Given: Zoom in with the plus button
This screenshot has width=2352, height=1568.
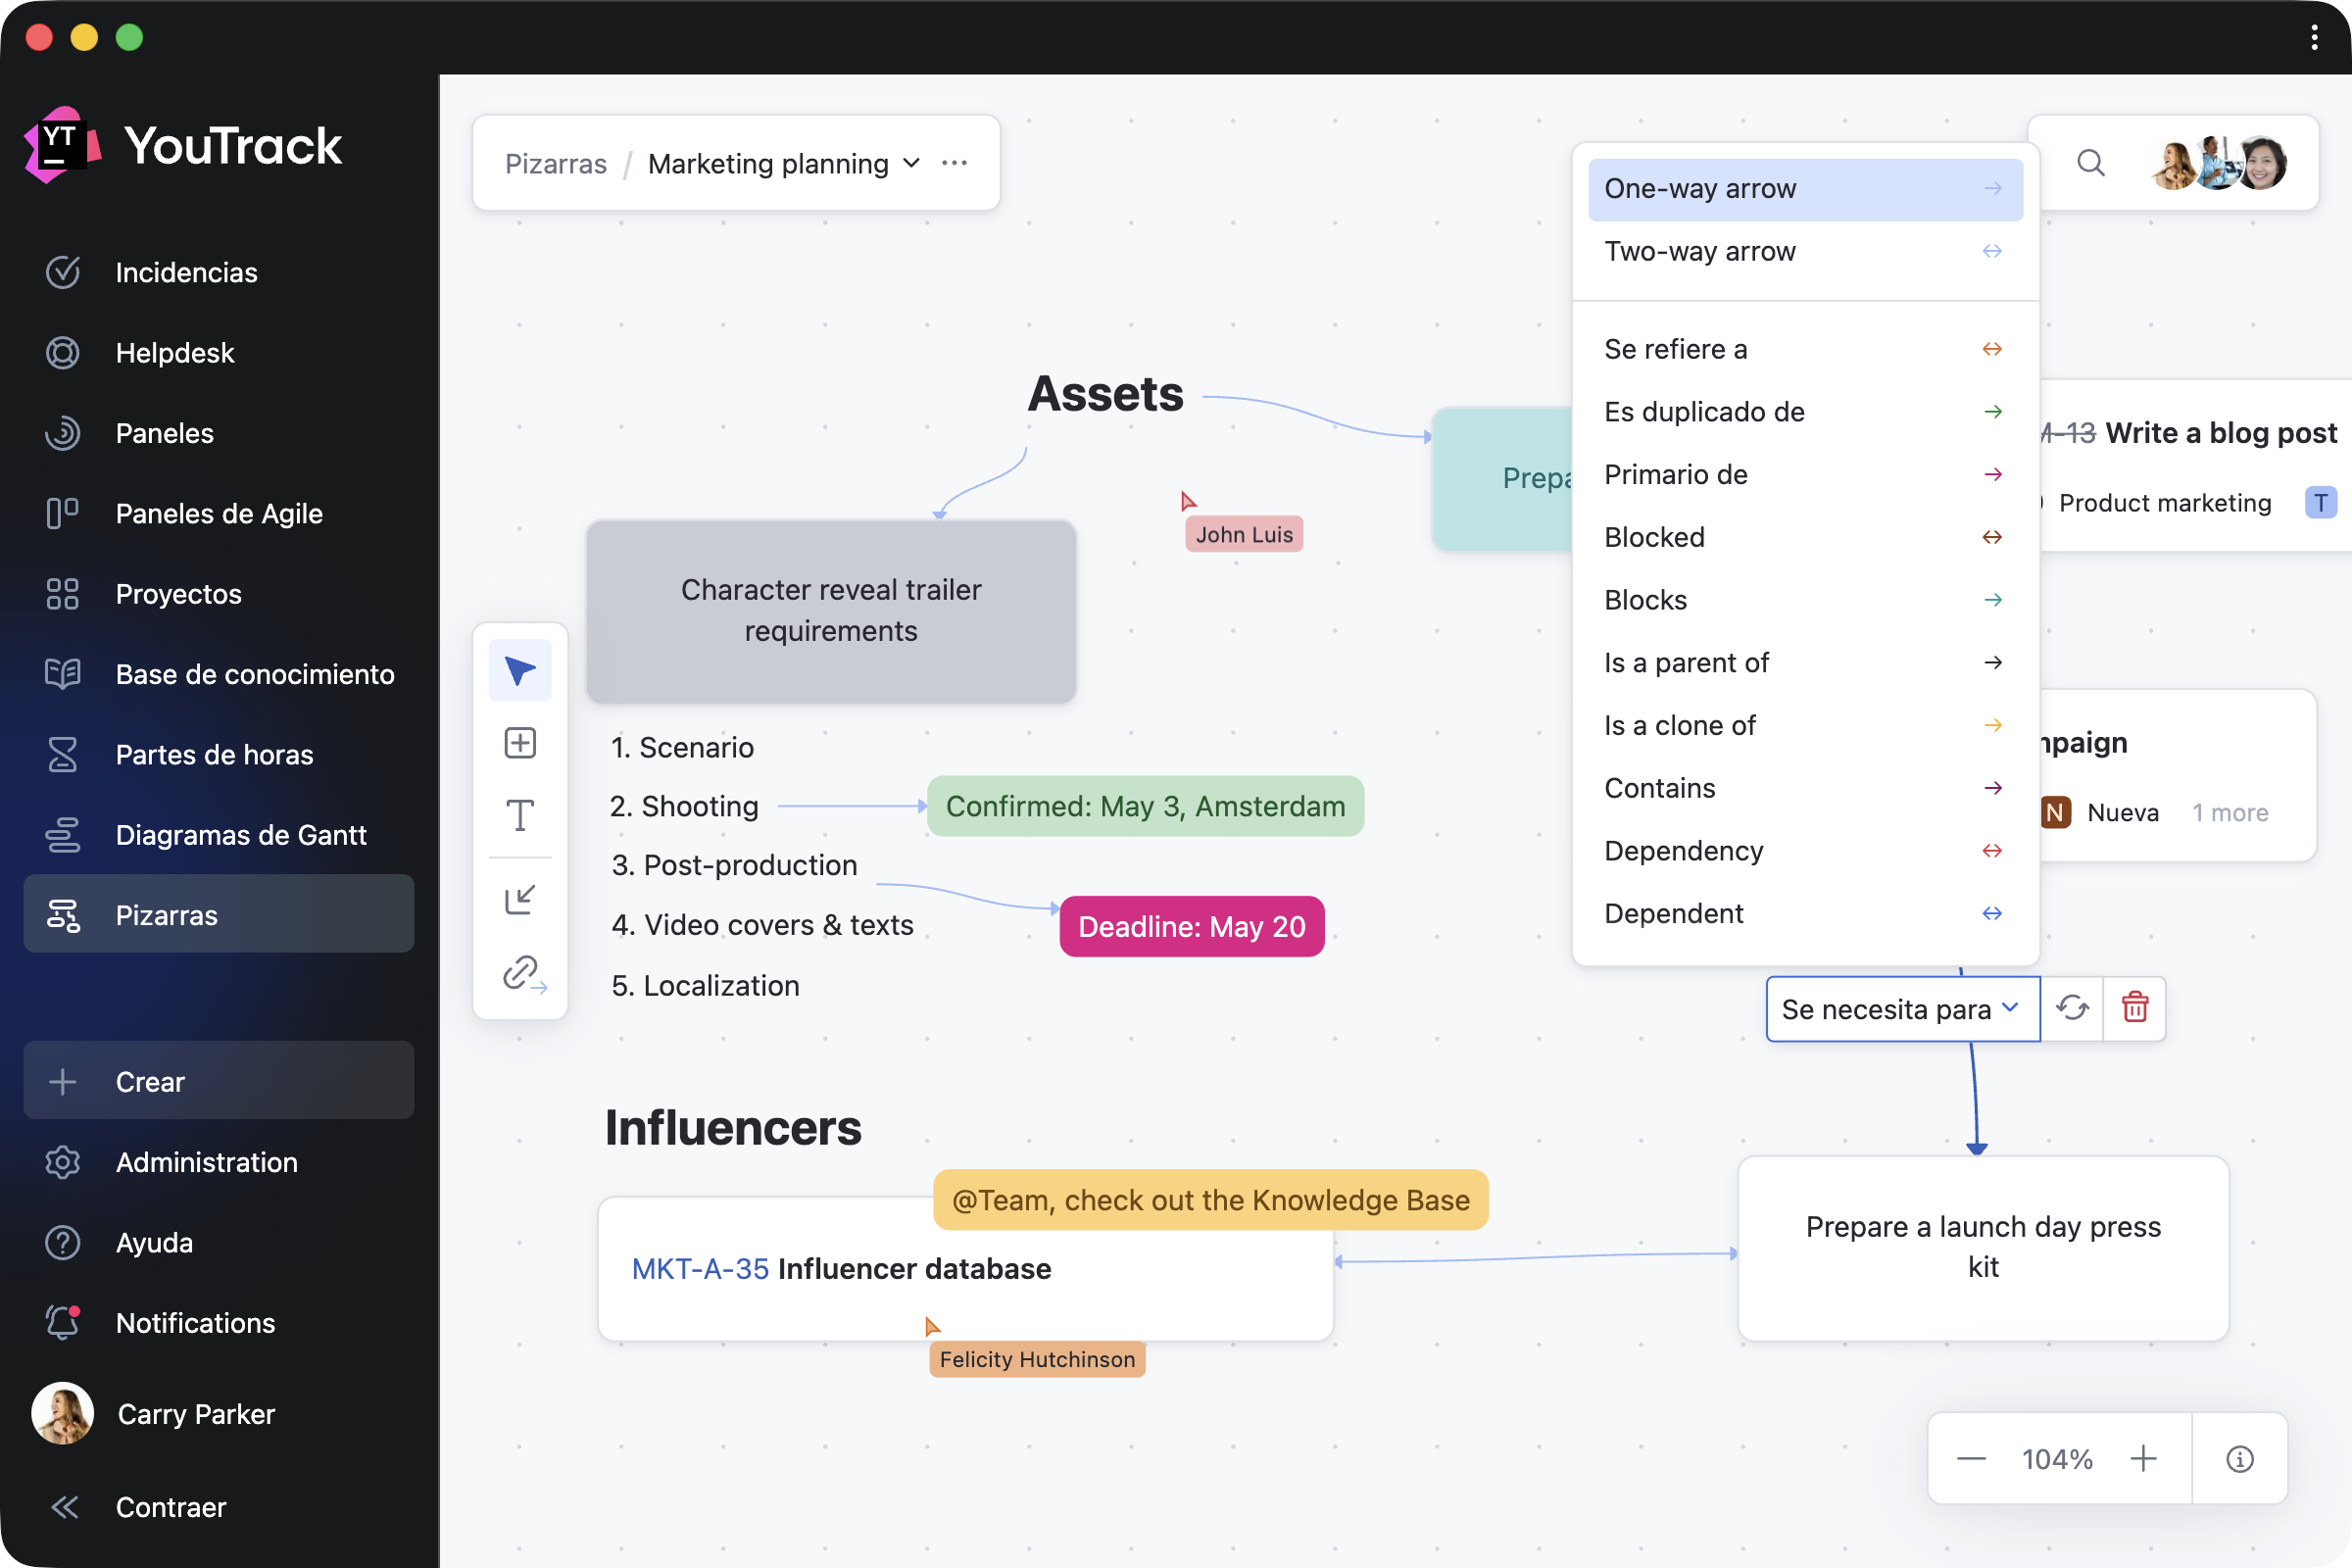Looking at the screenshot, I should coord(2142,1459).
